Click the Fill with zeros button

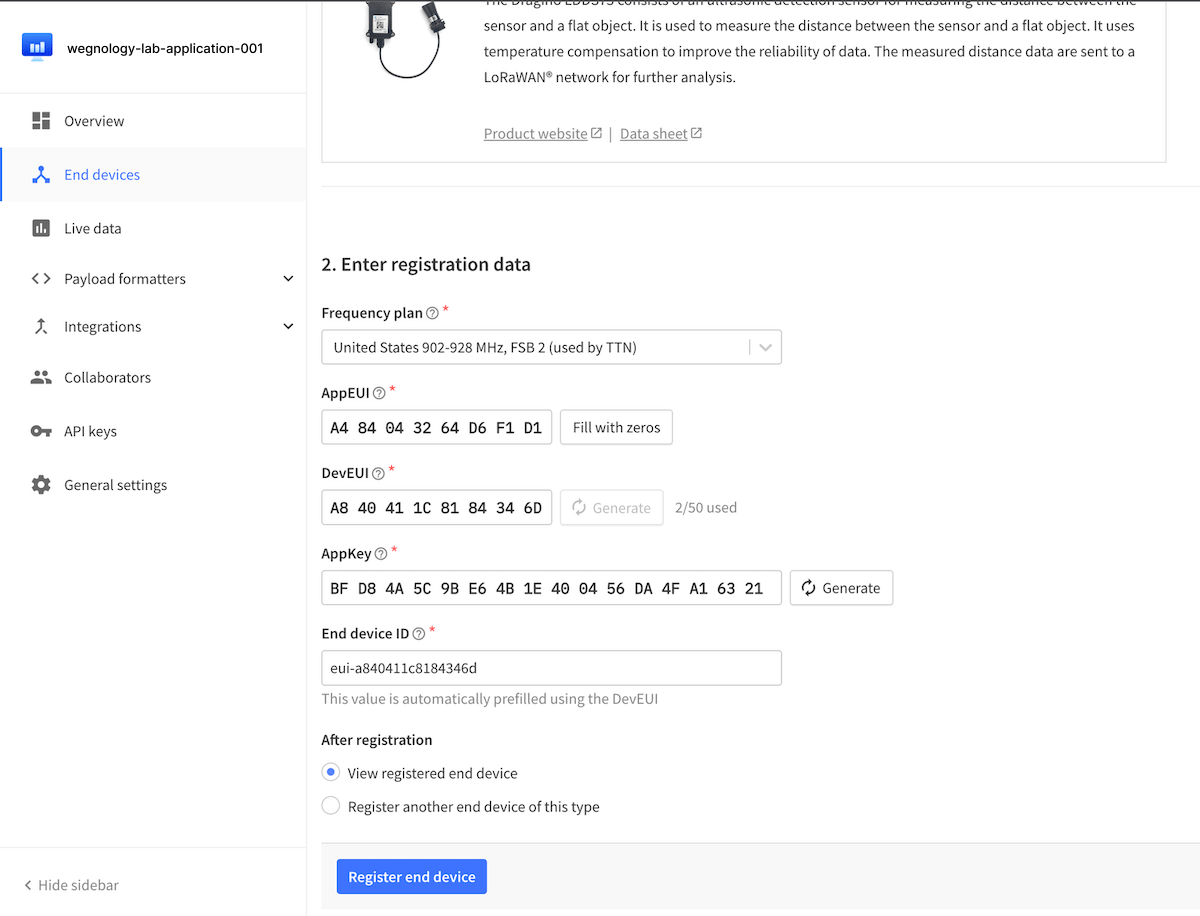pos(616,428)
